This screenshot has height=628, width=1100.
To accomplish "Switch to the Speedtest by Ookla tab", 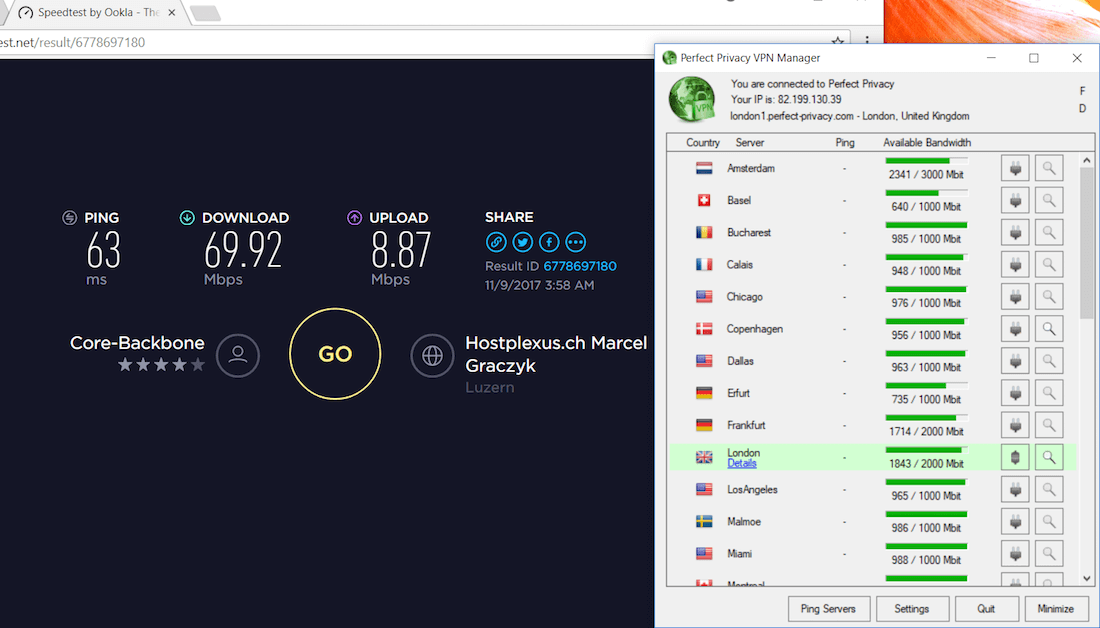I will point(95,13).
